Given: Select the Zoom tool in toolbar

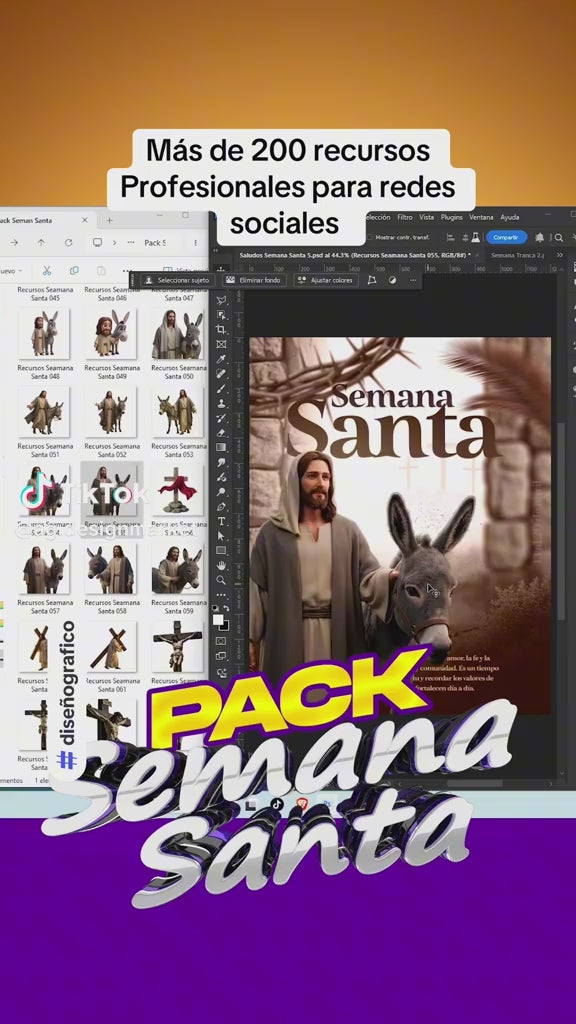Looking at the screenshot, I should pyautogui.click(x=221, y=580).
